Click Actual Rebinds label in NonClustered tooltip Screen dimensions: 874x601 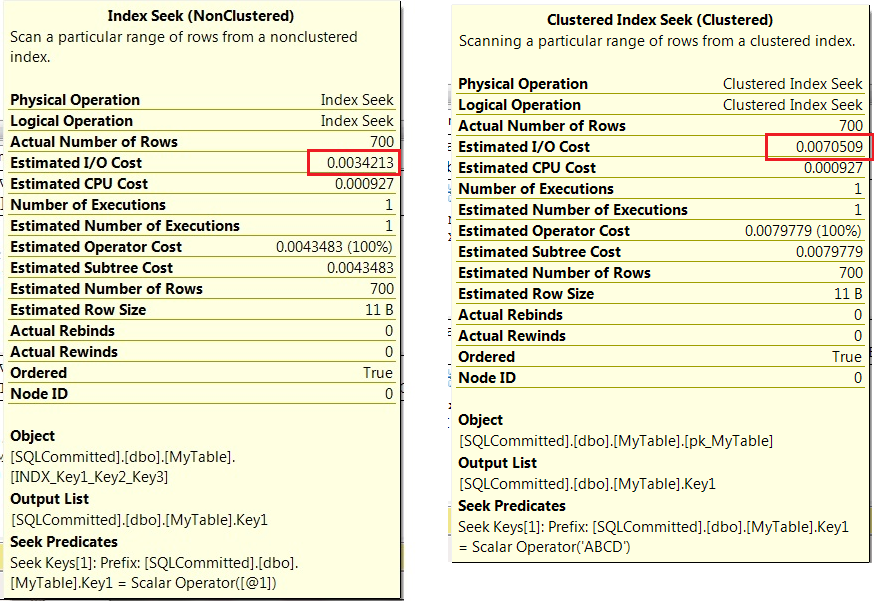[x=62, y=331]
